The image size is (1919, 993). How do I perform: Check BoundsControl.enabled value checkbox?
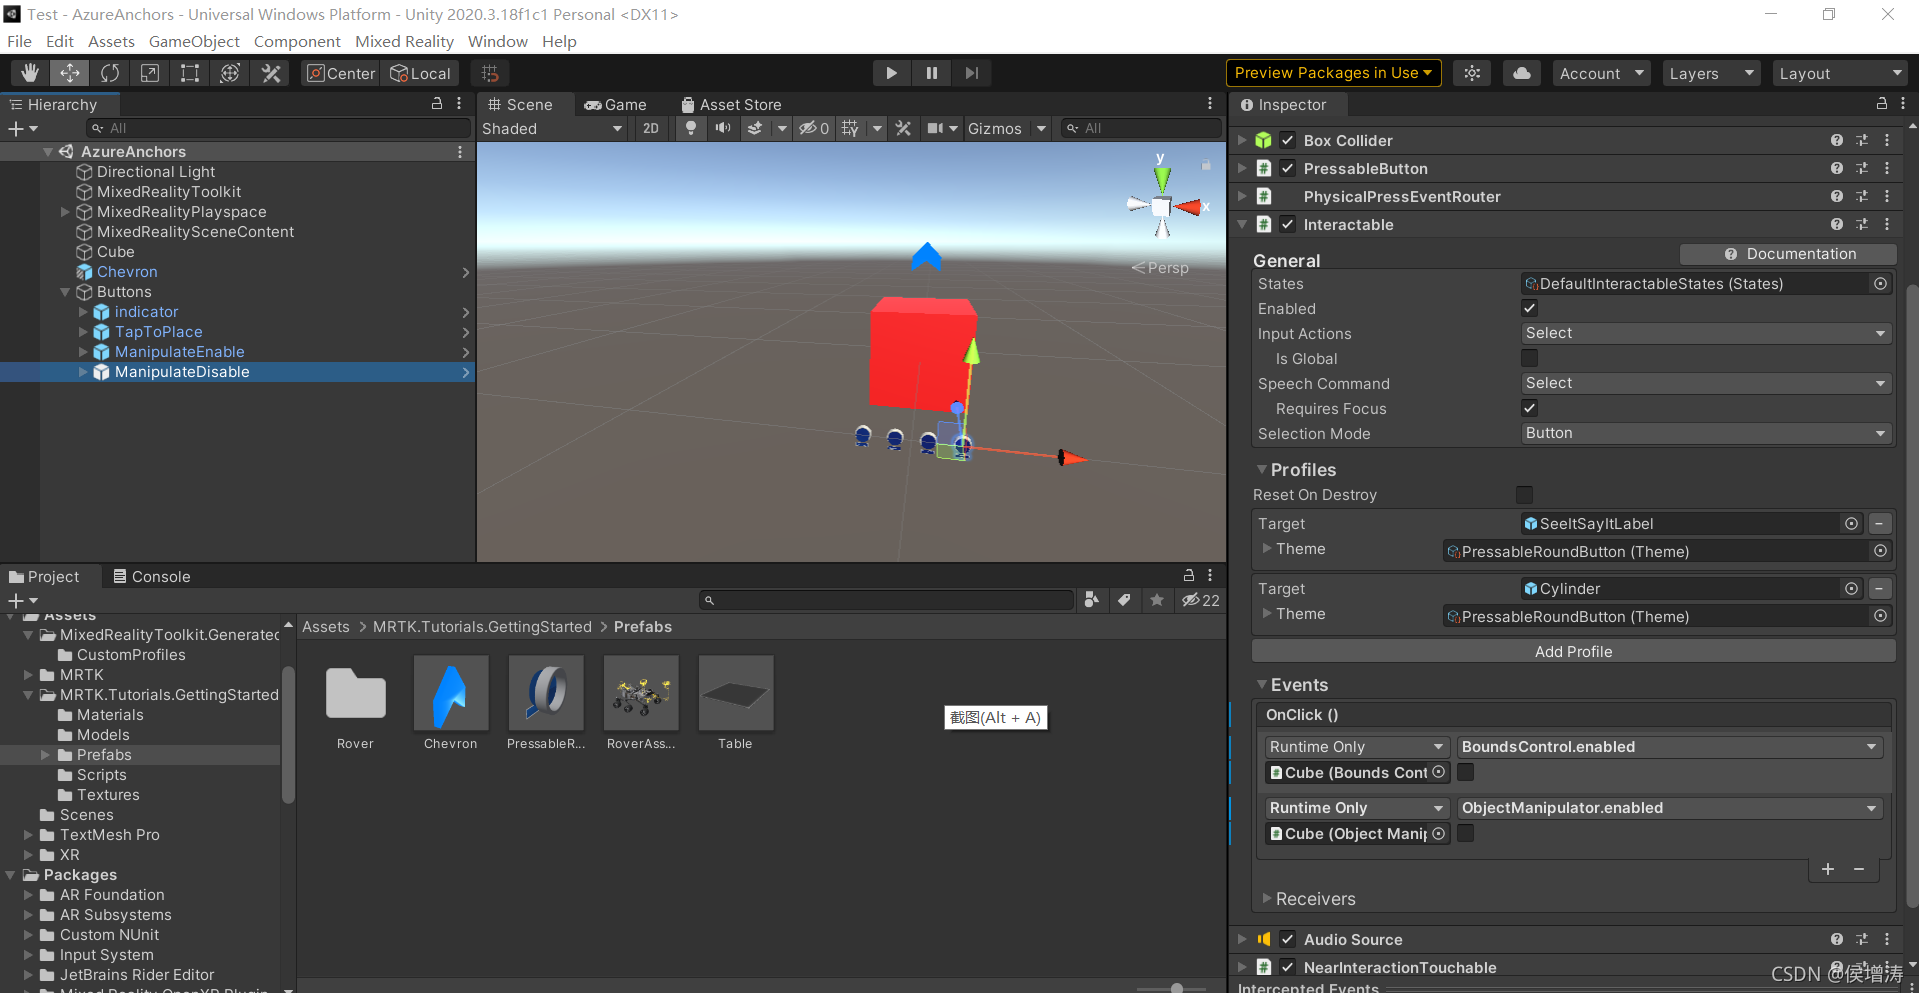pos(1465,772)
